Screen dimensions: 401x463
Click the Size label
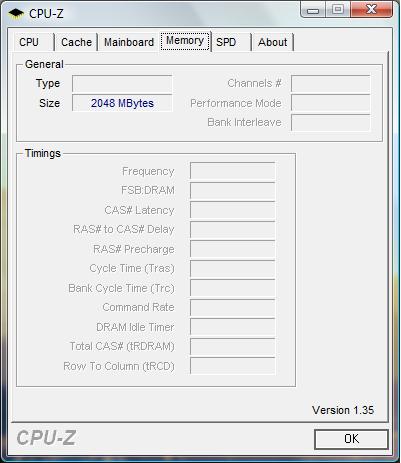click(x=49, y=103)
